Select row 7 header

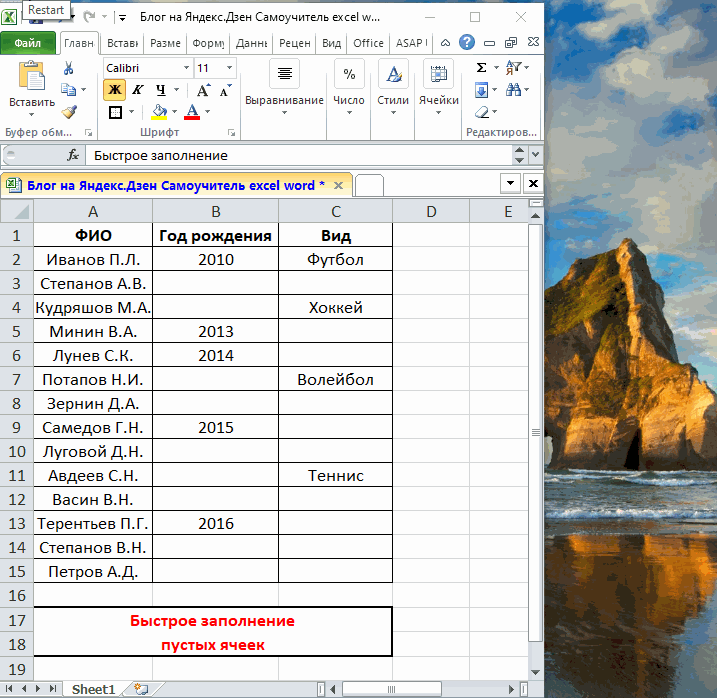(x=16, y=379)
